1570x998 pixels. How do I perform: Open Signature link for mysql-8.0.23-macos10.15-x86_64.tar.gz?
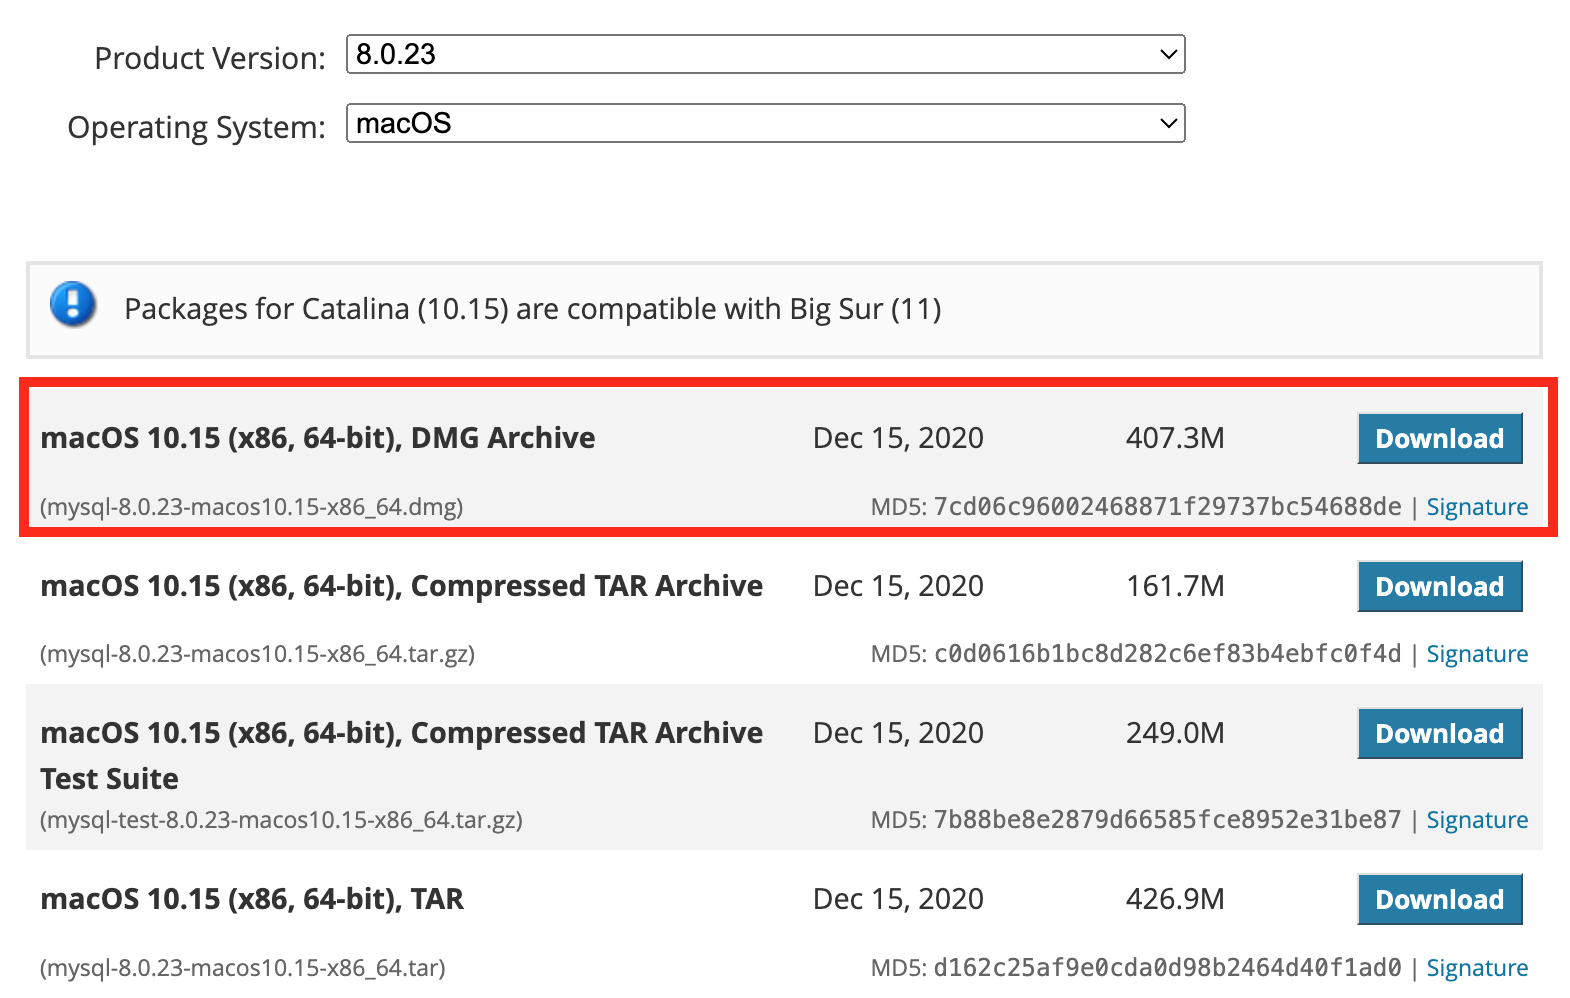tap(1477, 654)
